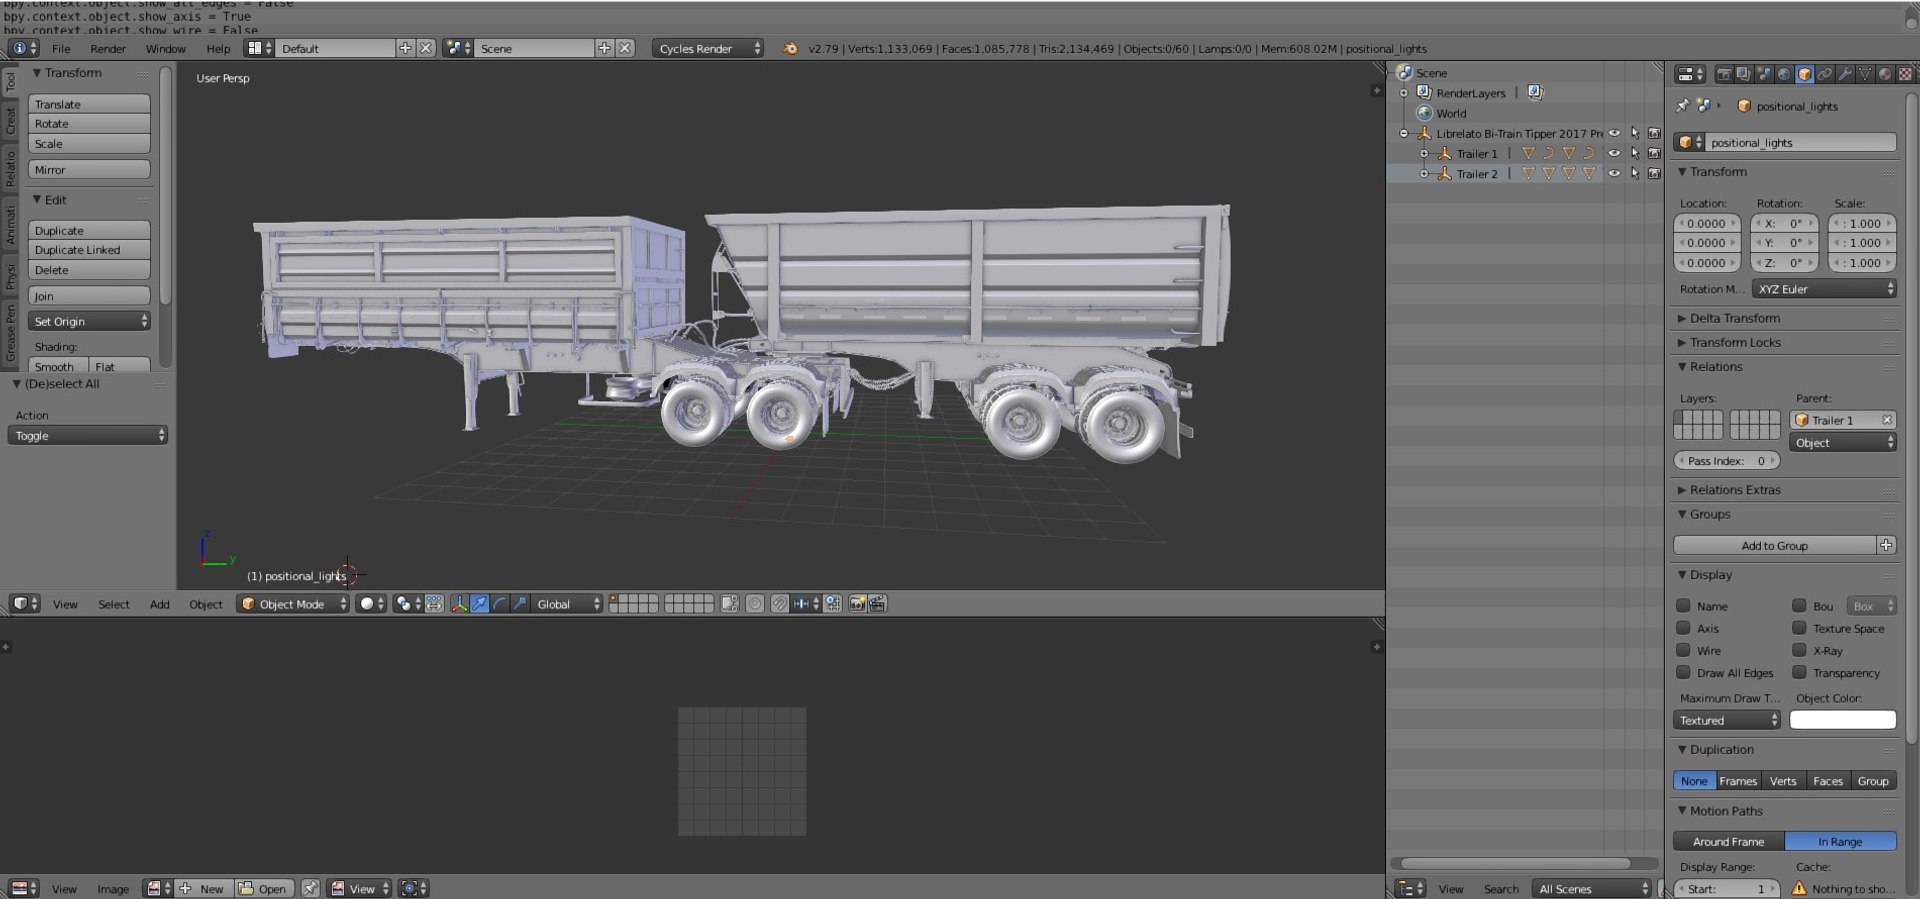Toggle Trailer 2 selectability cursor icon
The image size is (1920, 899).
click(x=1635, y=173)
